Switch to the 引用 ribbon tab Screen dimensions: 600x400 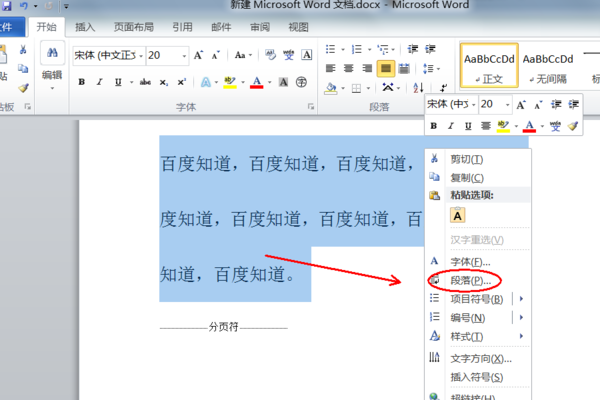182,27
